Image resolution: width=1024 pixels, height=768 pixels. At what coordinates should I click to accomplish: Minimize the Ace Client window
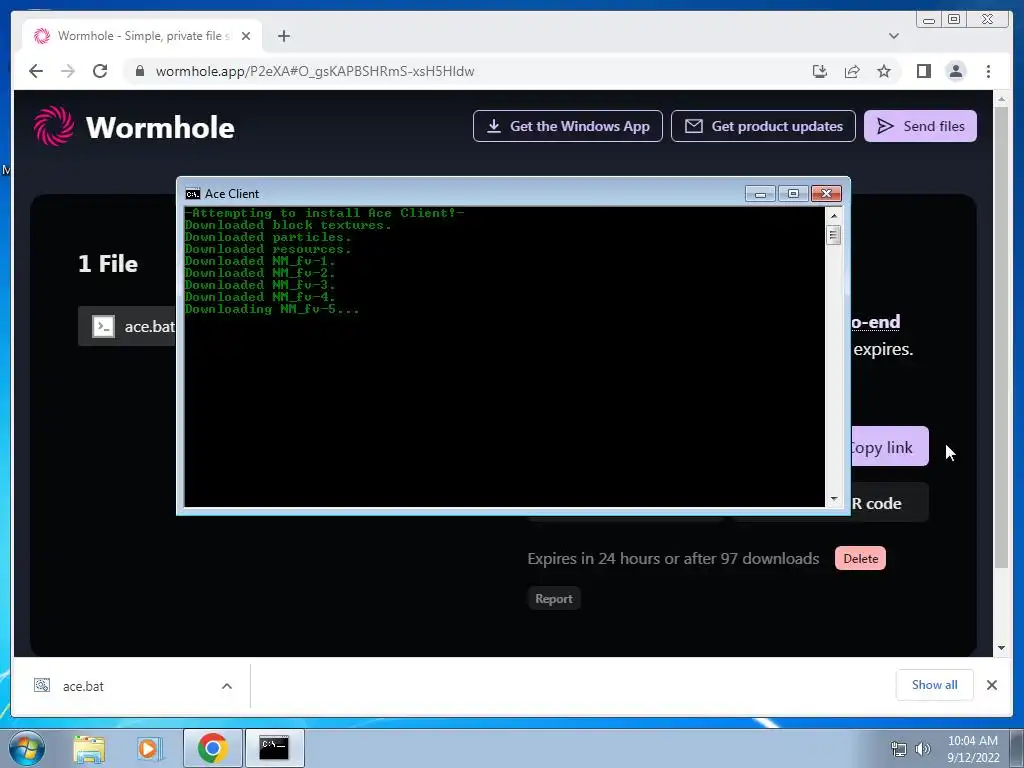coord(760,194)
